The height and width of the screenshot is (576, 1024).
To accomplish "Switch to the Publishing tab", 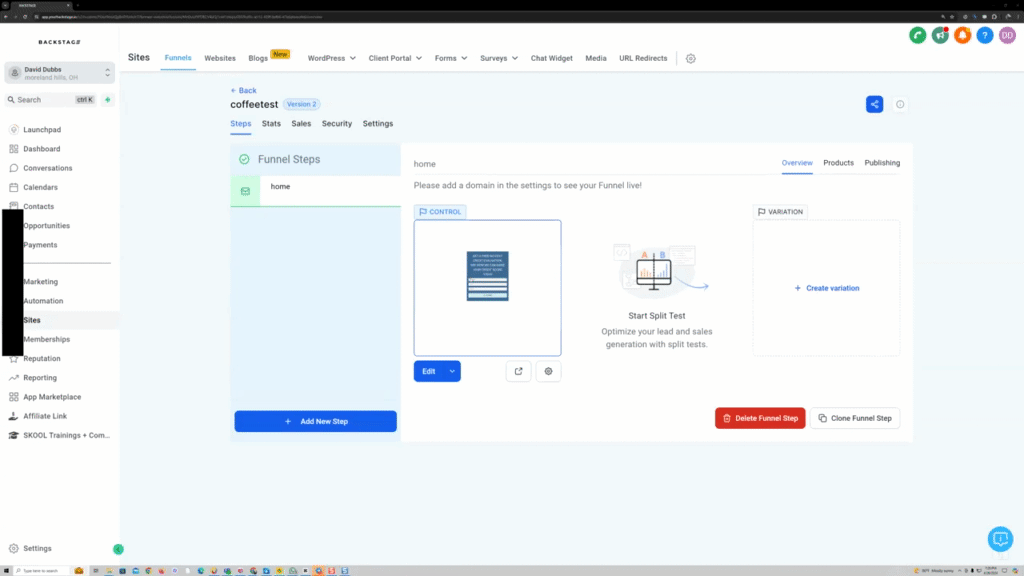I will pyautogui.click(x=881, y=163).
